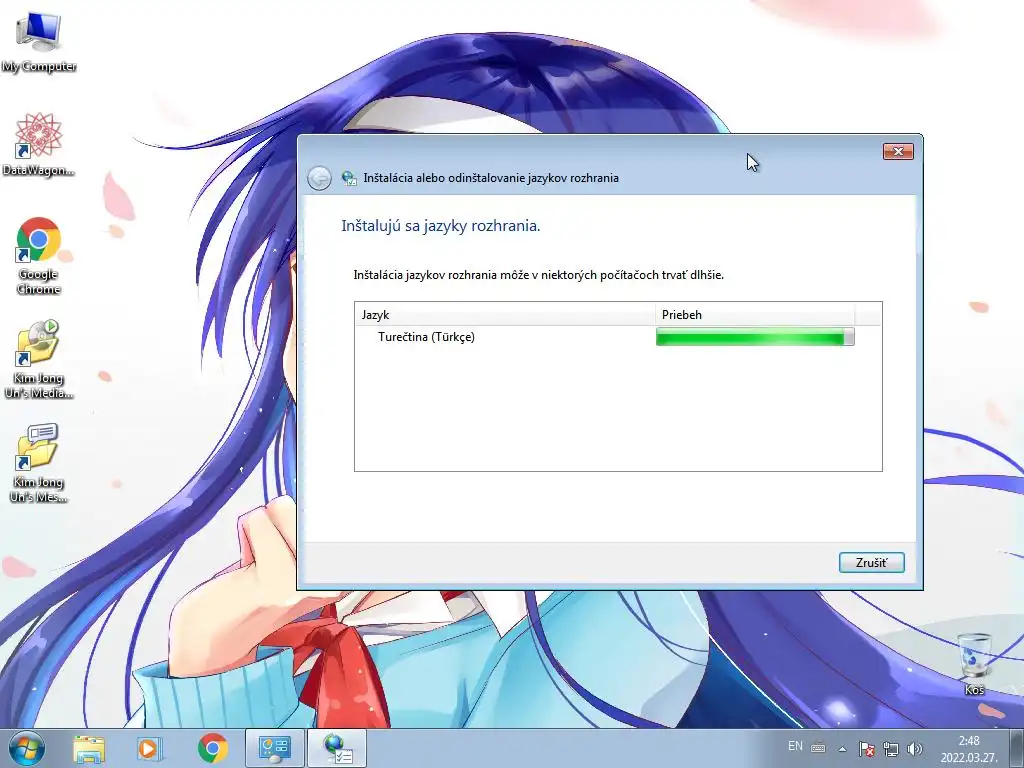Launch Google Chrome desktop shortcut
The image size is (1024, 768).
click(39, 256)
